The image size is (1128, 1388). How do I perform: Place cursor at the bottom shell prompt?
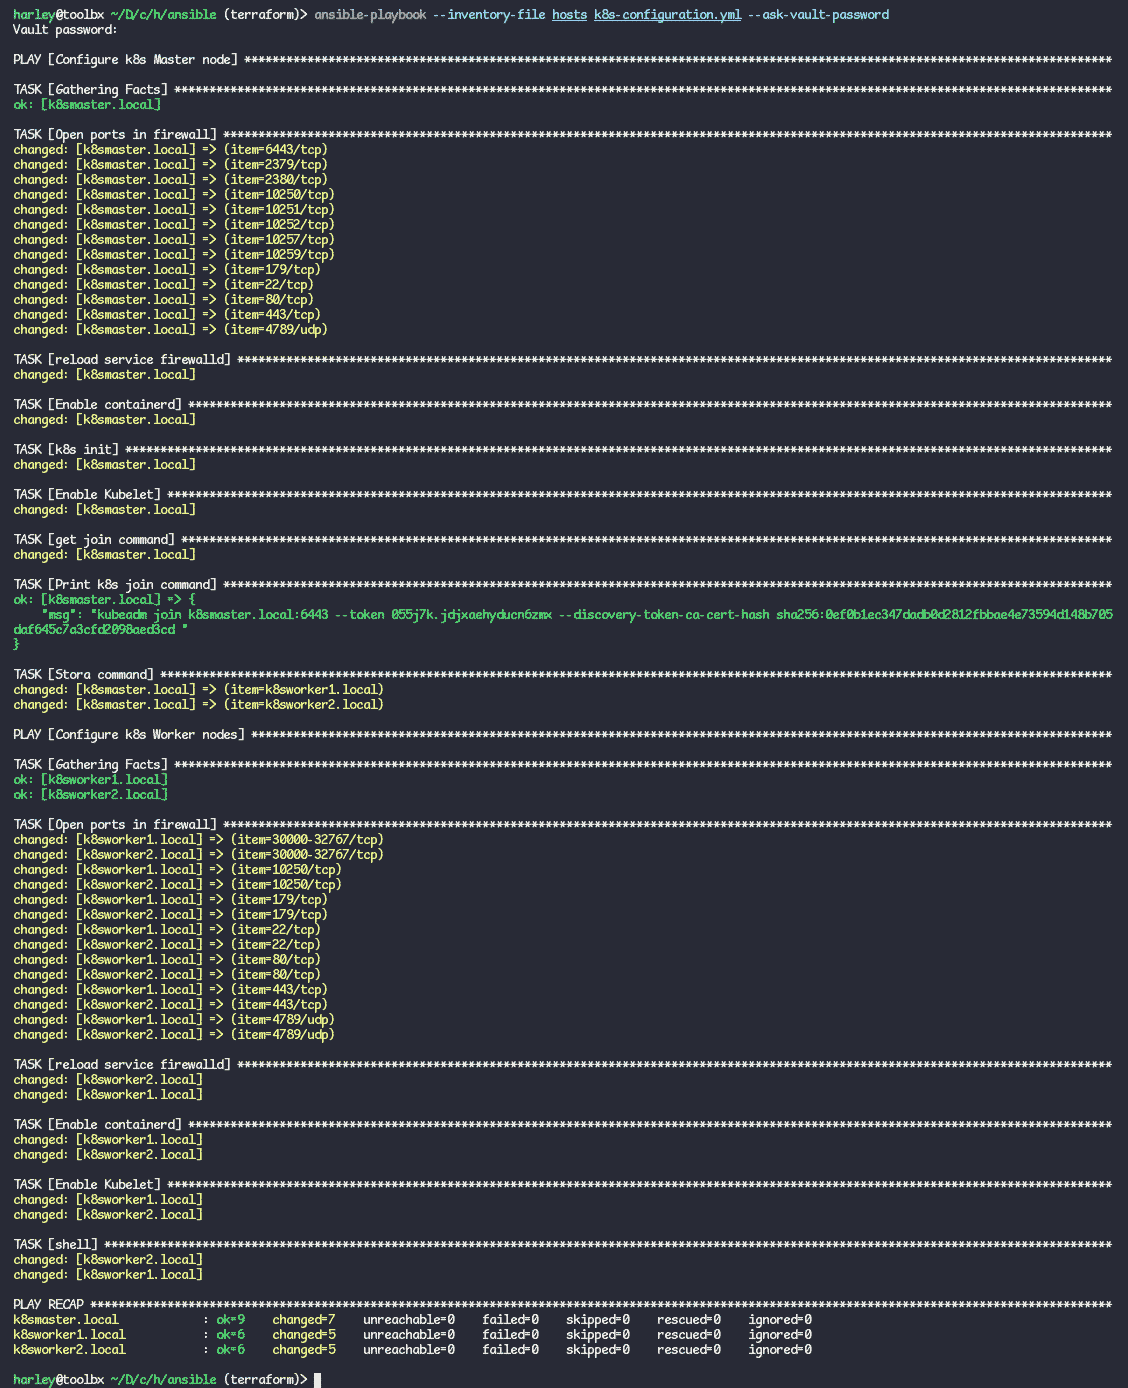(318, 1380)
